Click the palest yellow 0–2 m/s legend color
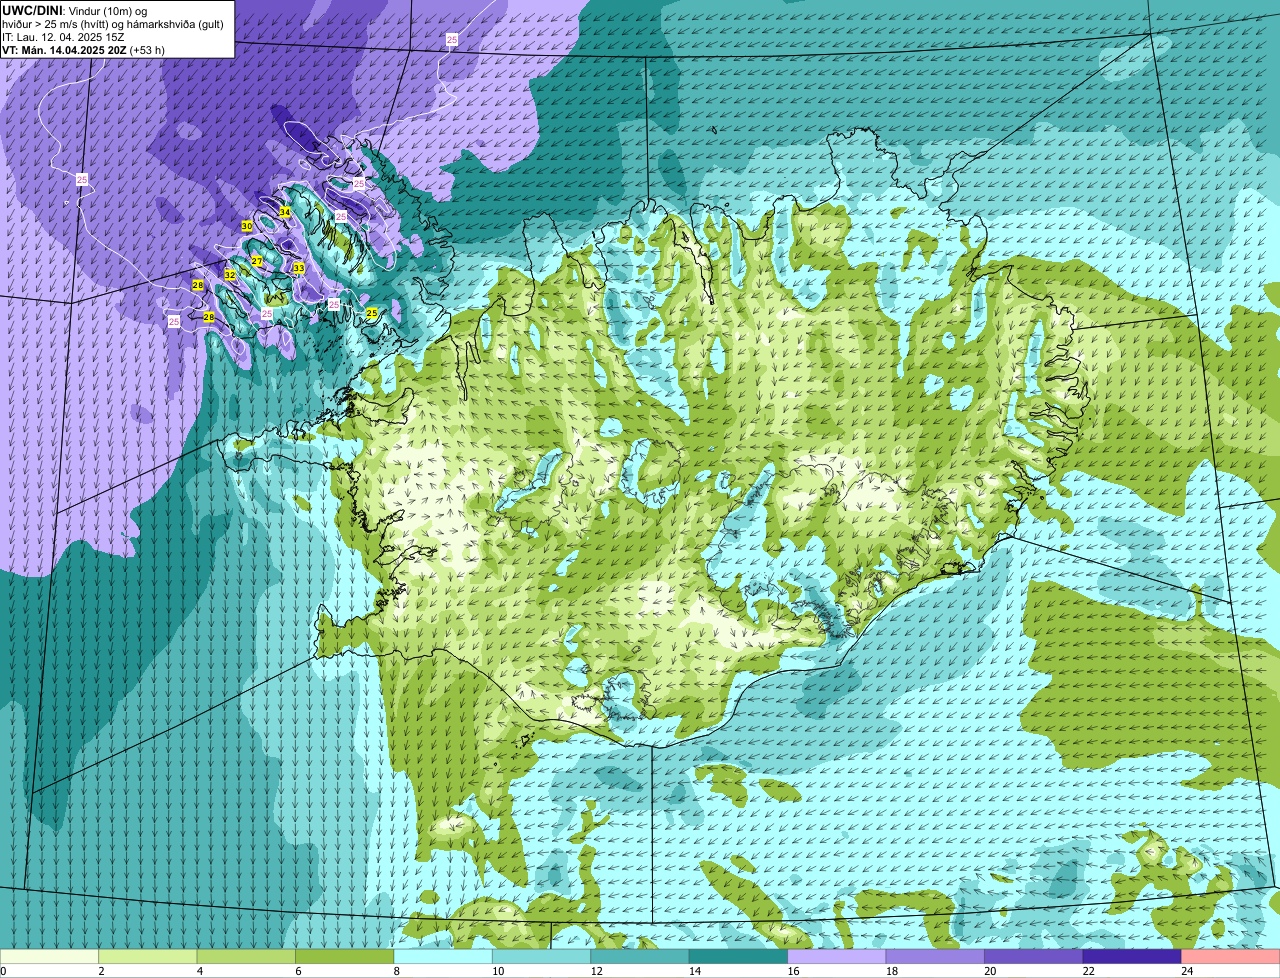This screenshot has width=1280, height=978. point(50,957)
